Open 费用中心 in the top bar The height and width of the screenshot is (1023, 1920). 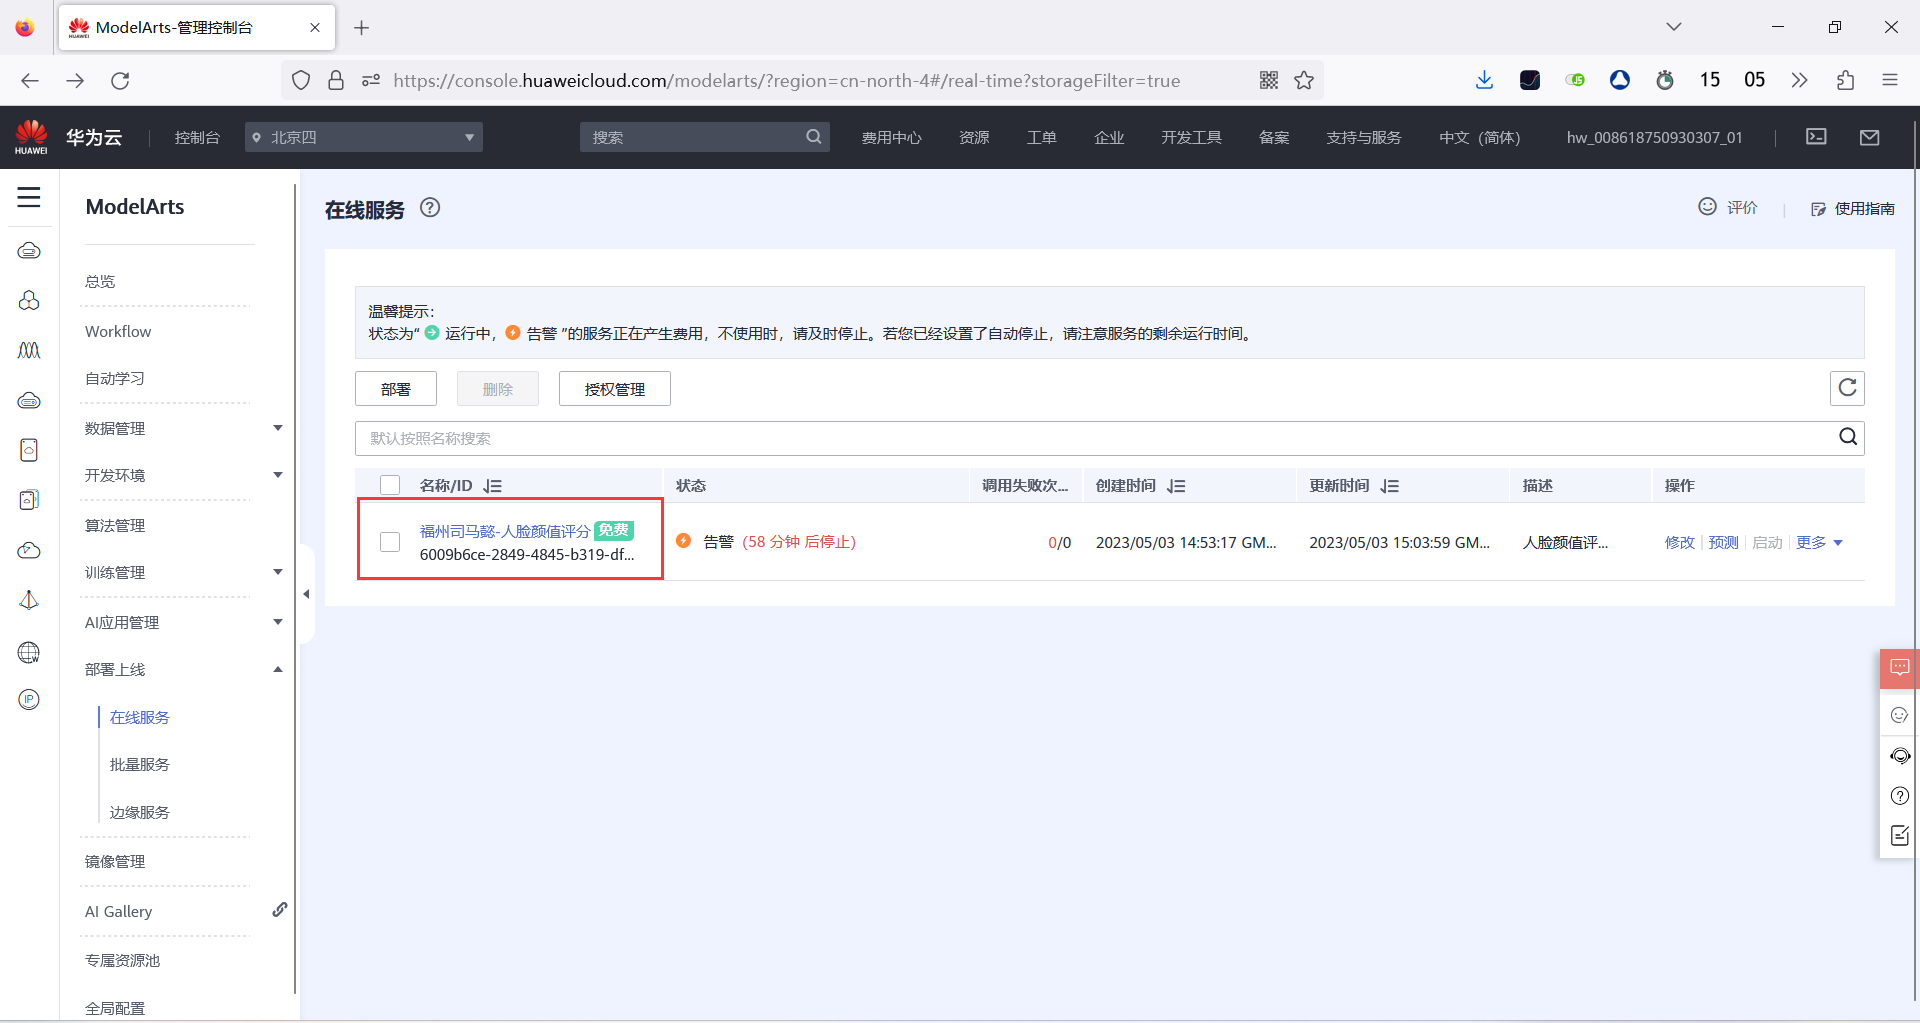coord(892,137)
